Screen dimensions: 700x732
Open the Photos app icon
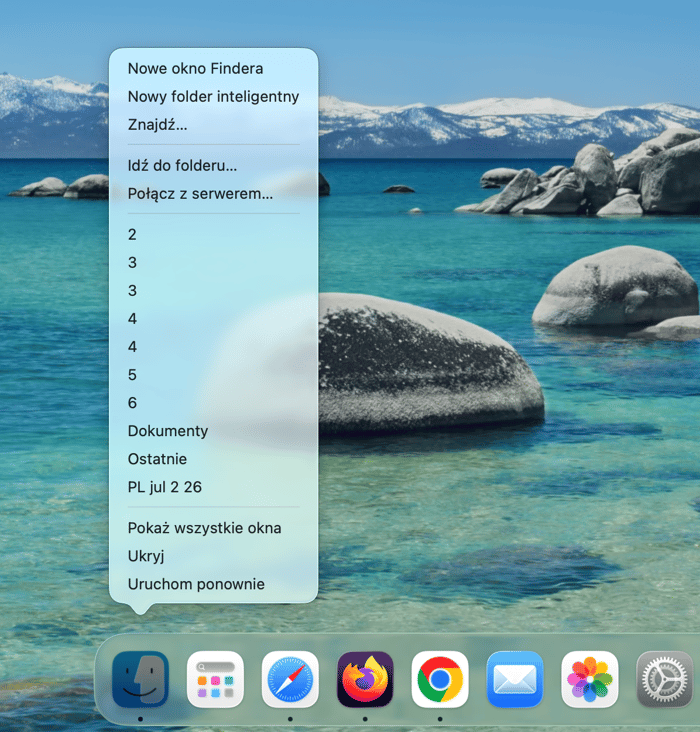[590, 679]
